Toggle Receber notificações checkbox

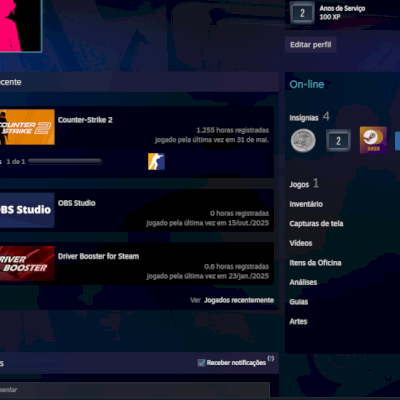pos(201,363)
